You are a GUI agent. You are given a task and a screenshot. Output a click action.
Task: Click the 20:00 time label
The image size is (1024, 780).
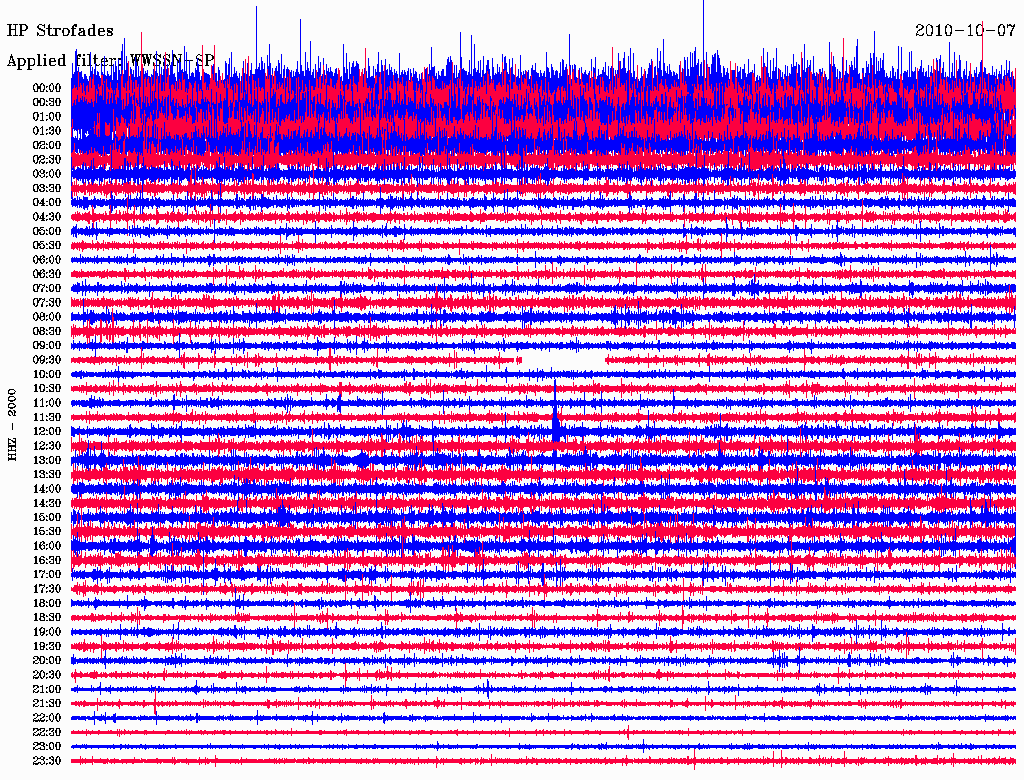(47, 660)
